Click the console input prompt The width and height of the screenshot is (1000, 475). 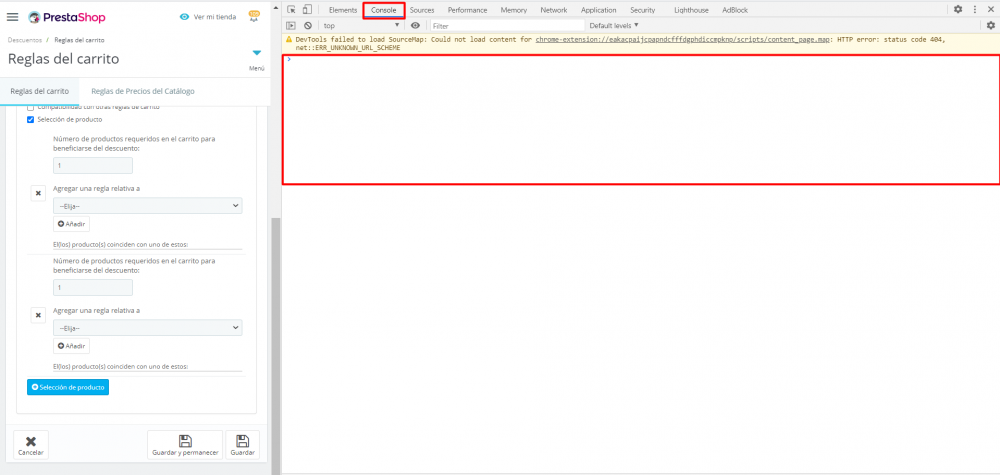point(641,59)
